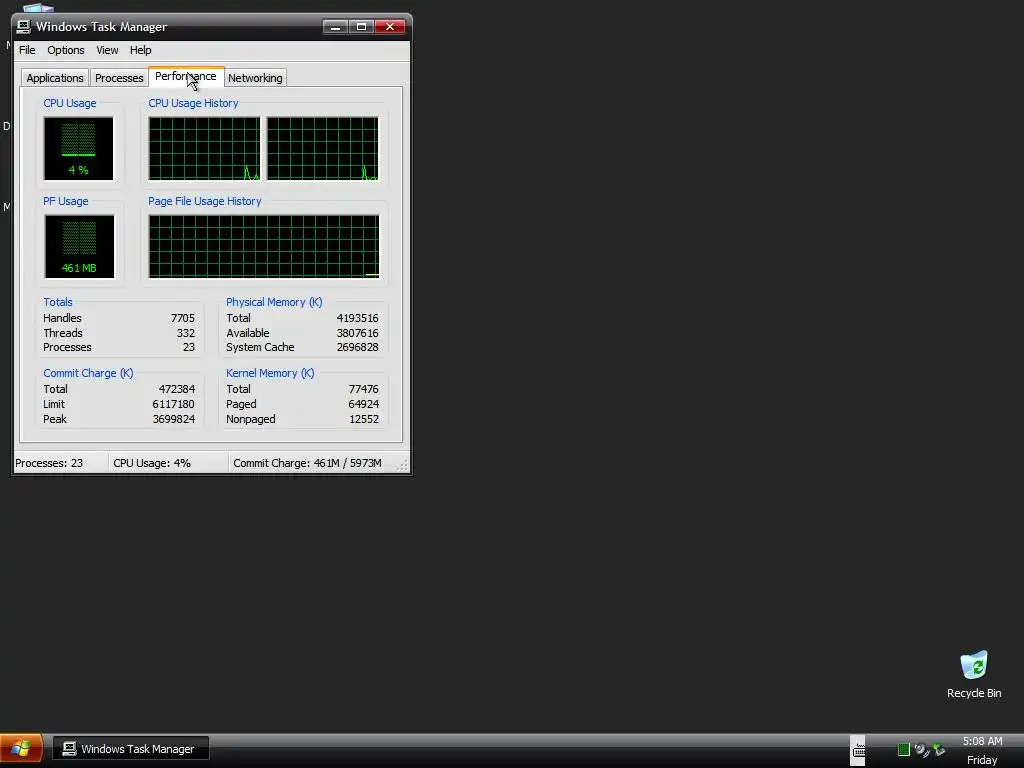1024x768 pixels.
Task: Maximize the Task Manager window
Action: [361, 27]
